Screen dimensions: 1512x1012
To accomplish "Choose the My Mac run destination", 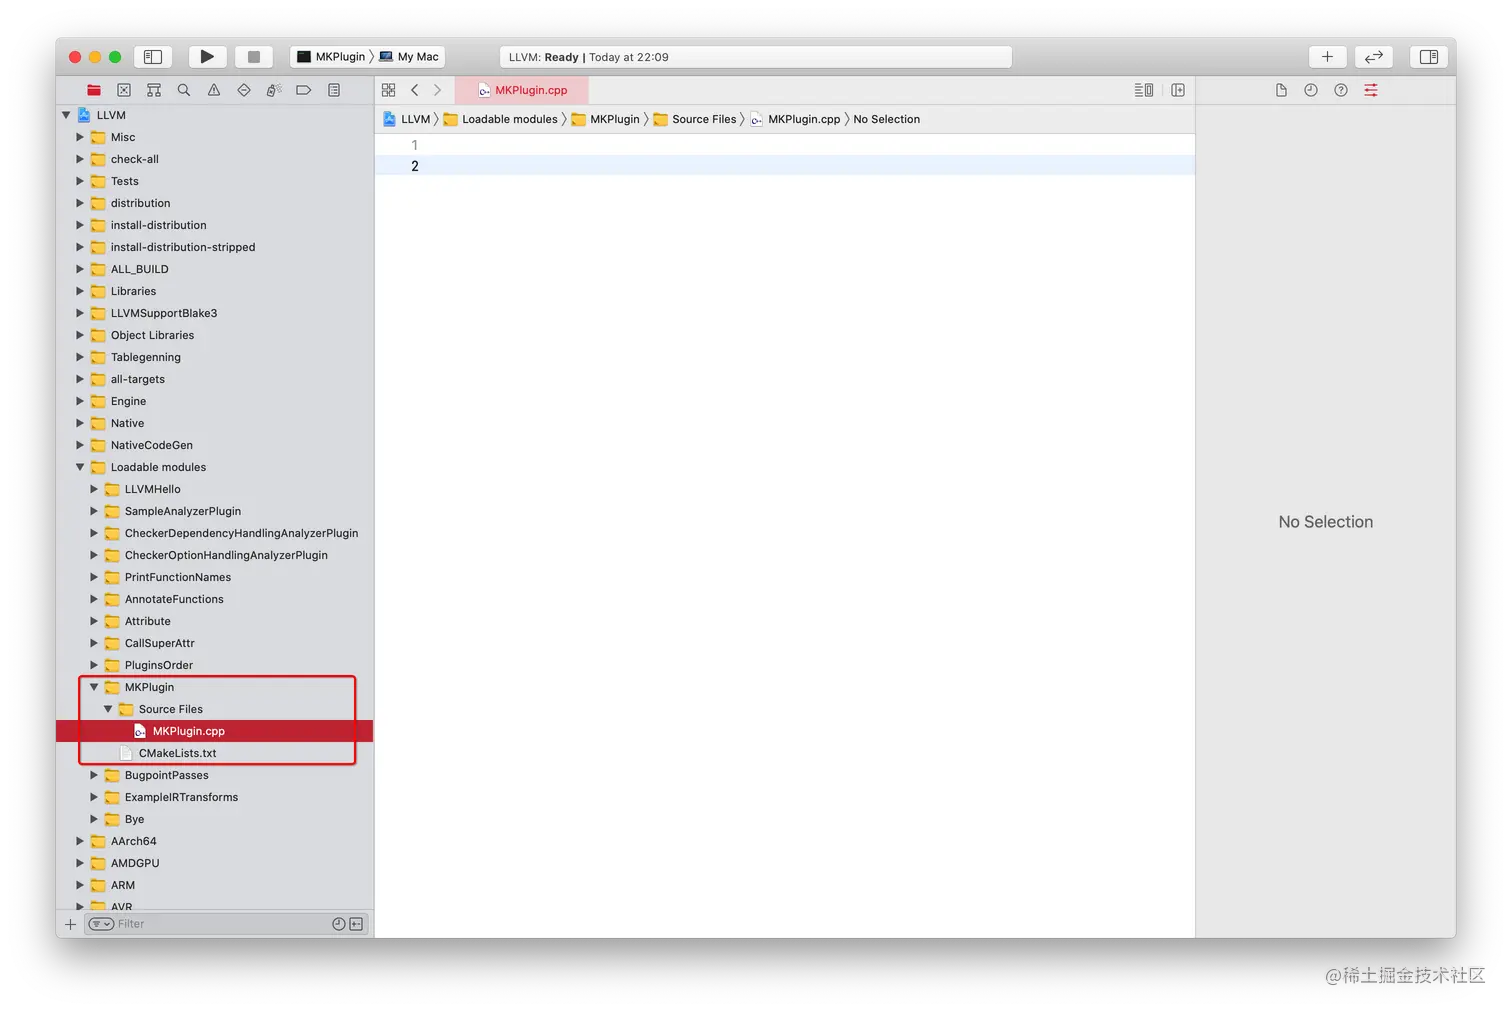I will (409, 57).
